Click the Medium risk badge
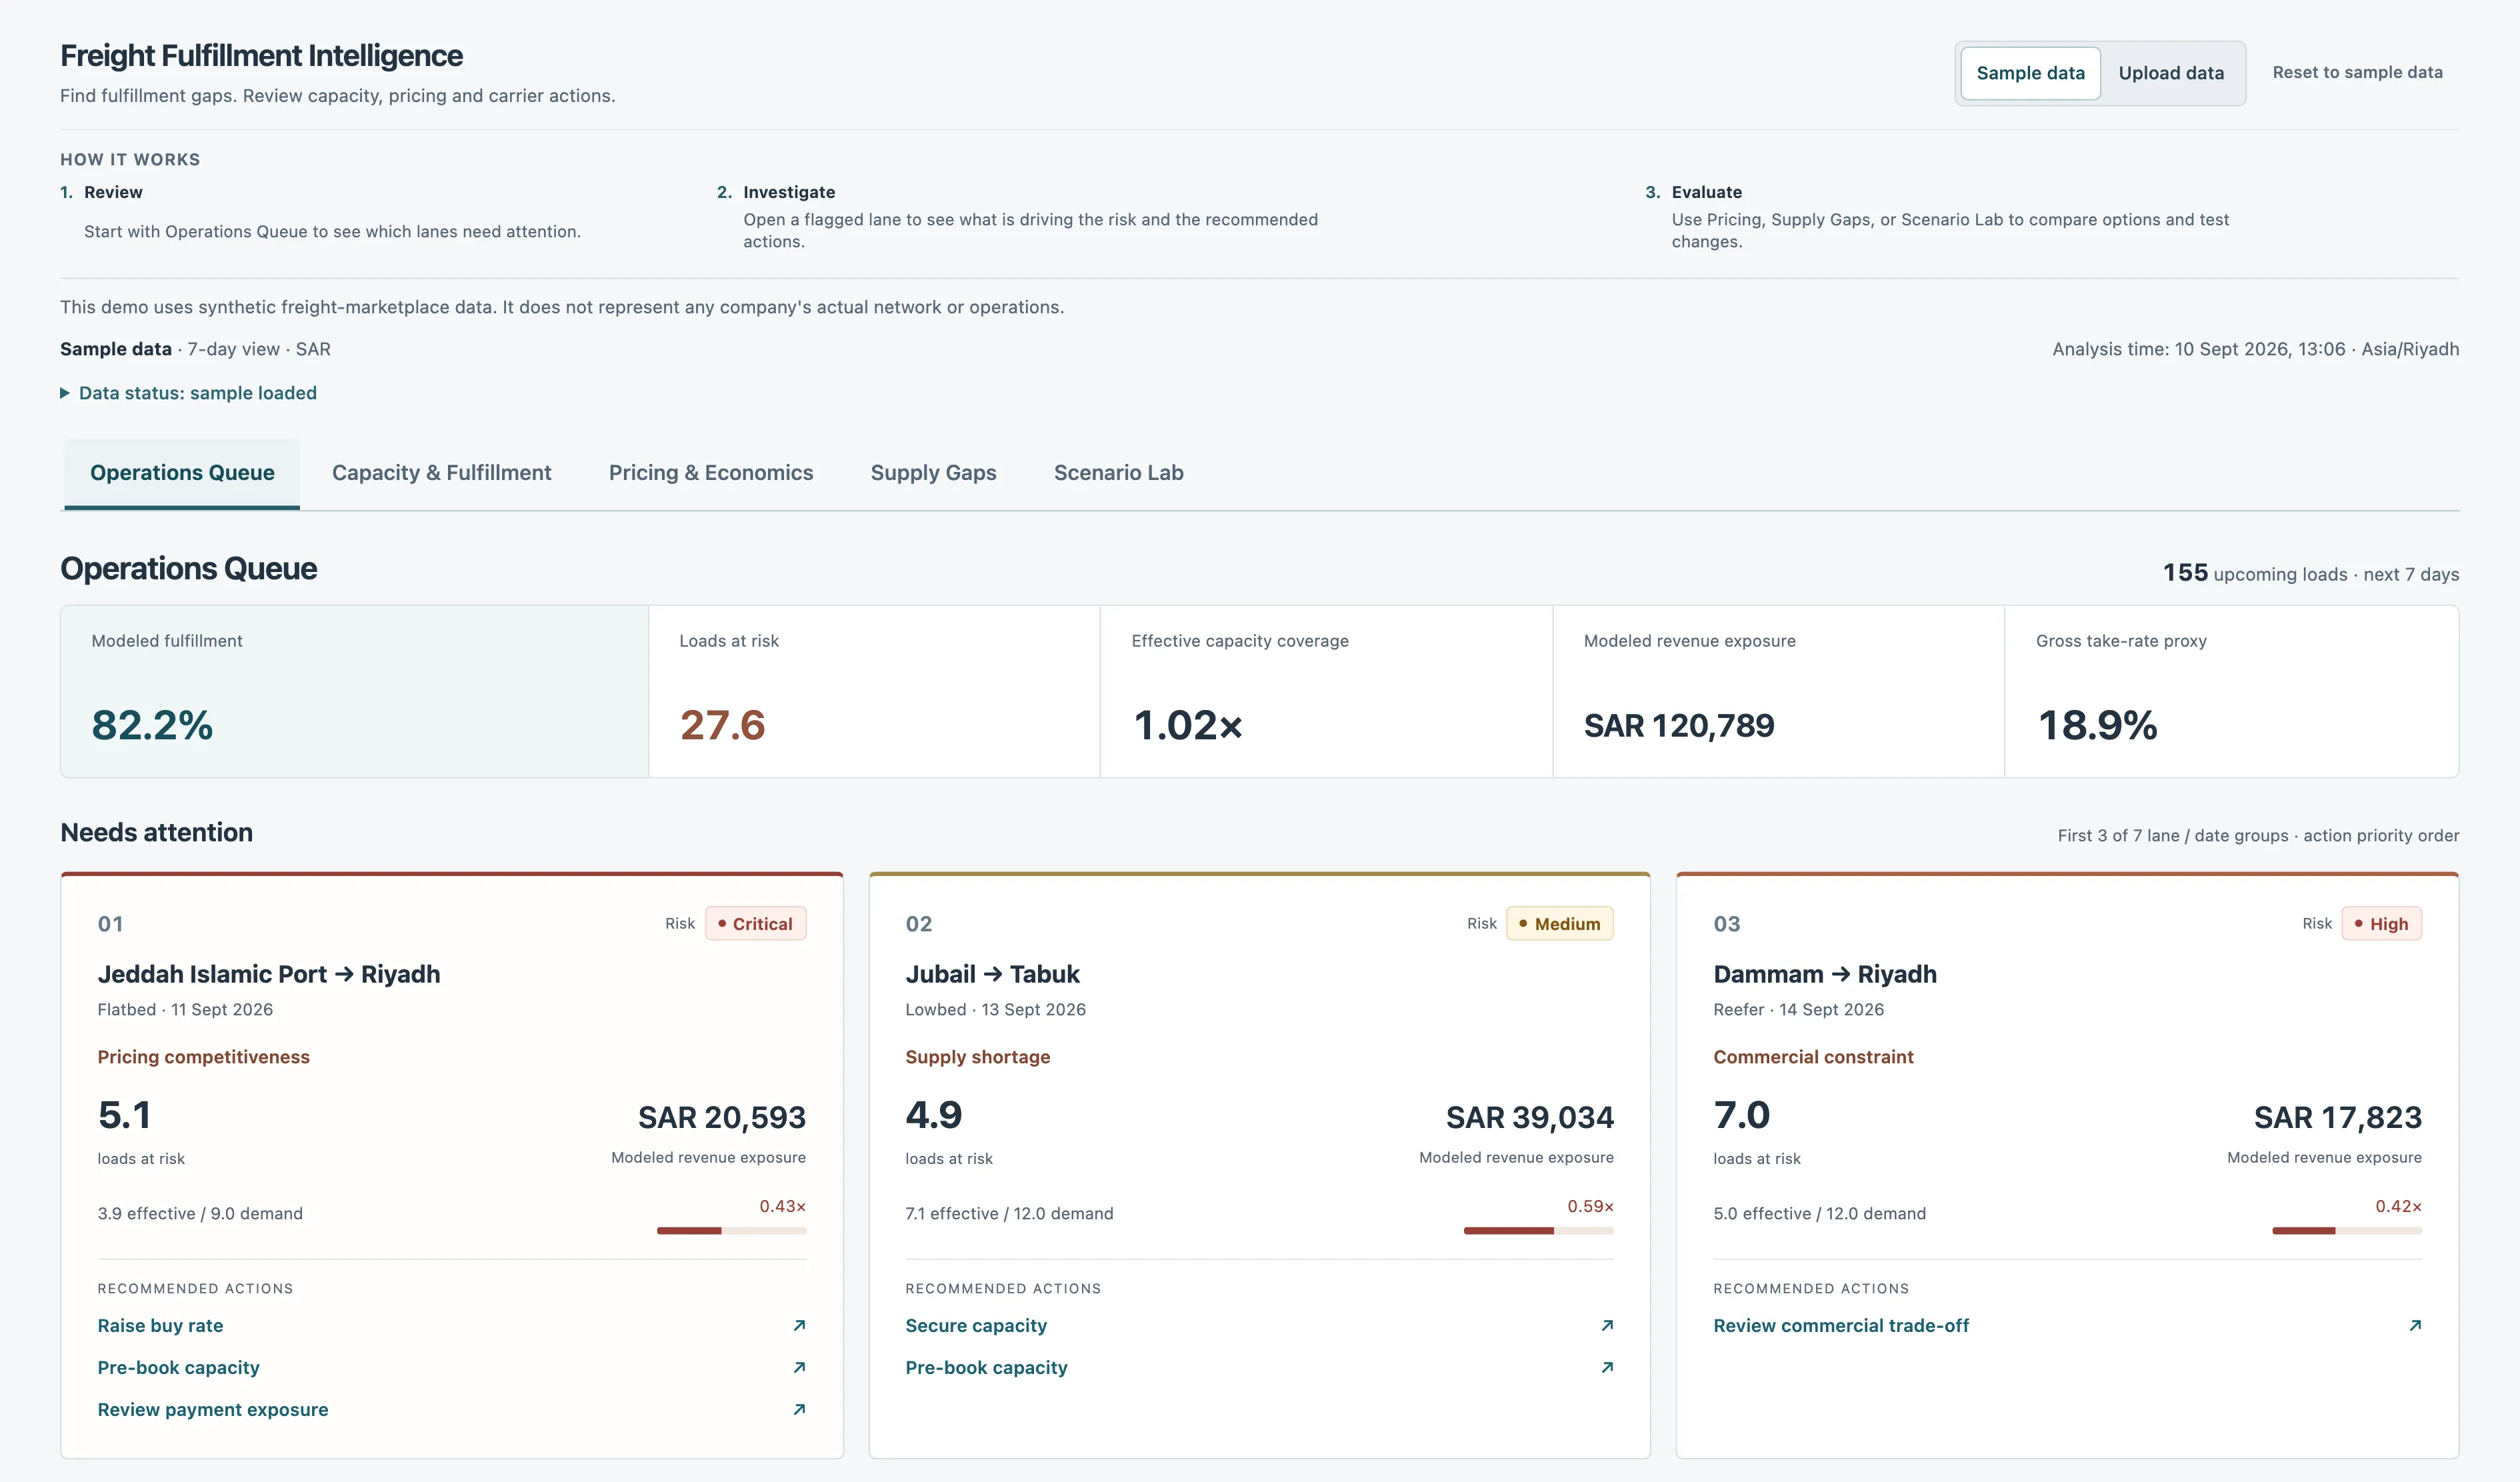 (1559, 923)
